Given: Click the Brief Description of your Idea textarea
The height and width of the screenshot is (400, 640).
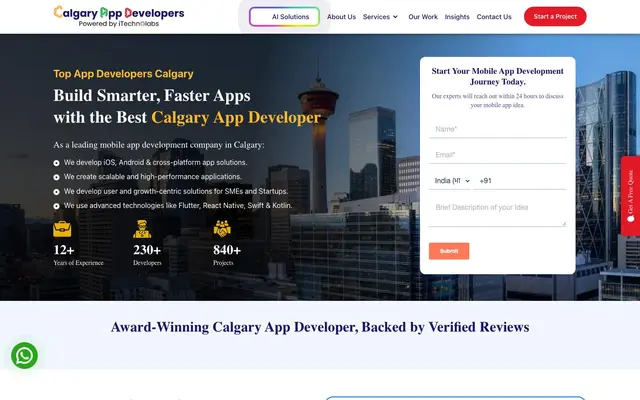Looking at the screenshot, I should click(x=498, y=213).
